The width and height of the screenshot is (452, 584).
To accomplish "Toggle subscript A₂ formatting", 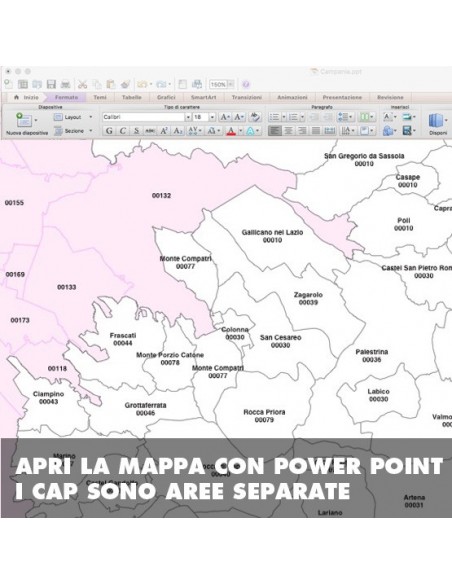I will 178,131.
